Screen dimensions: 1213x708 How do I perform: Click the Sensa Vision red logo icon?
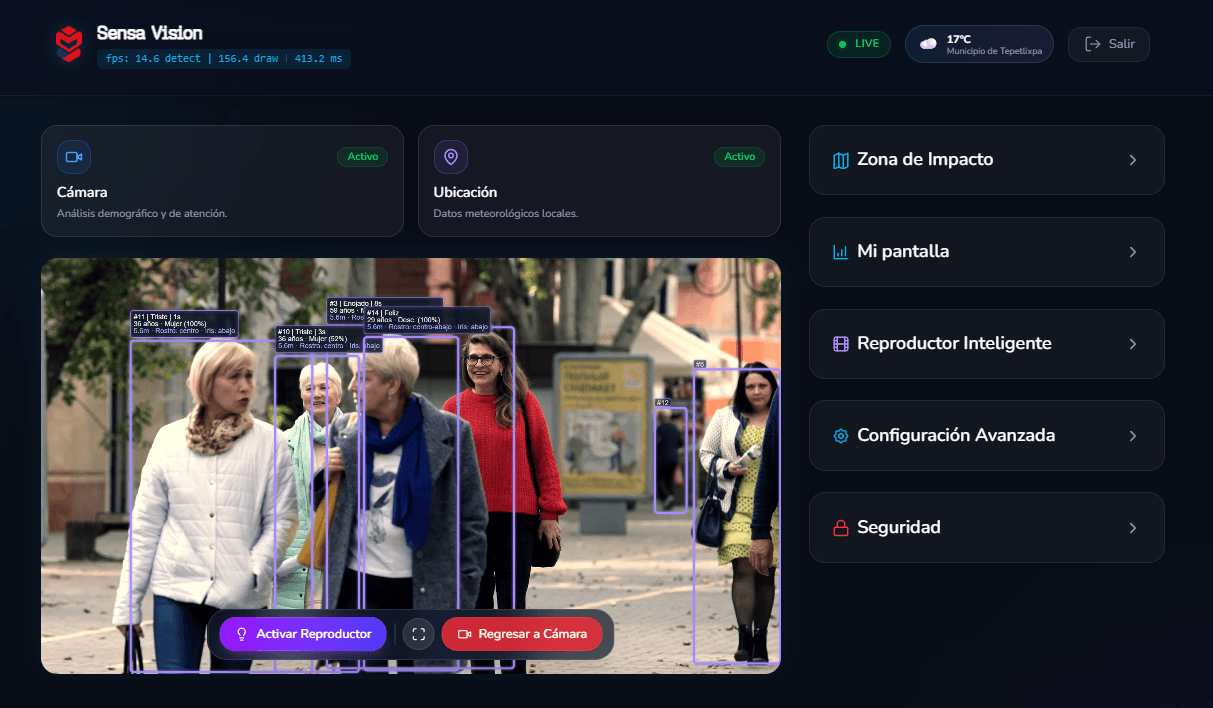[68, 44]
